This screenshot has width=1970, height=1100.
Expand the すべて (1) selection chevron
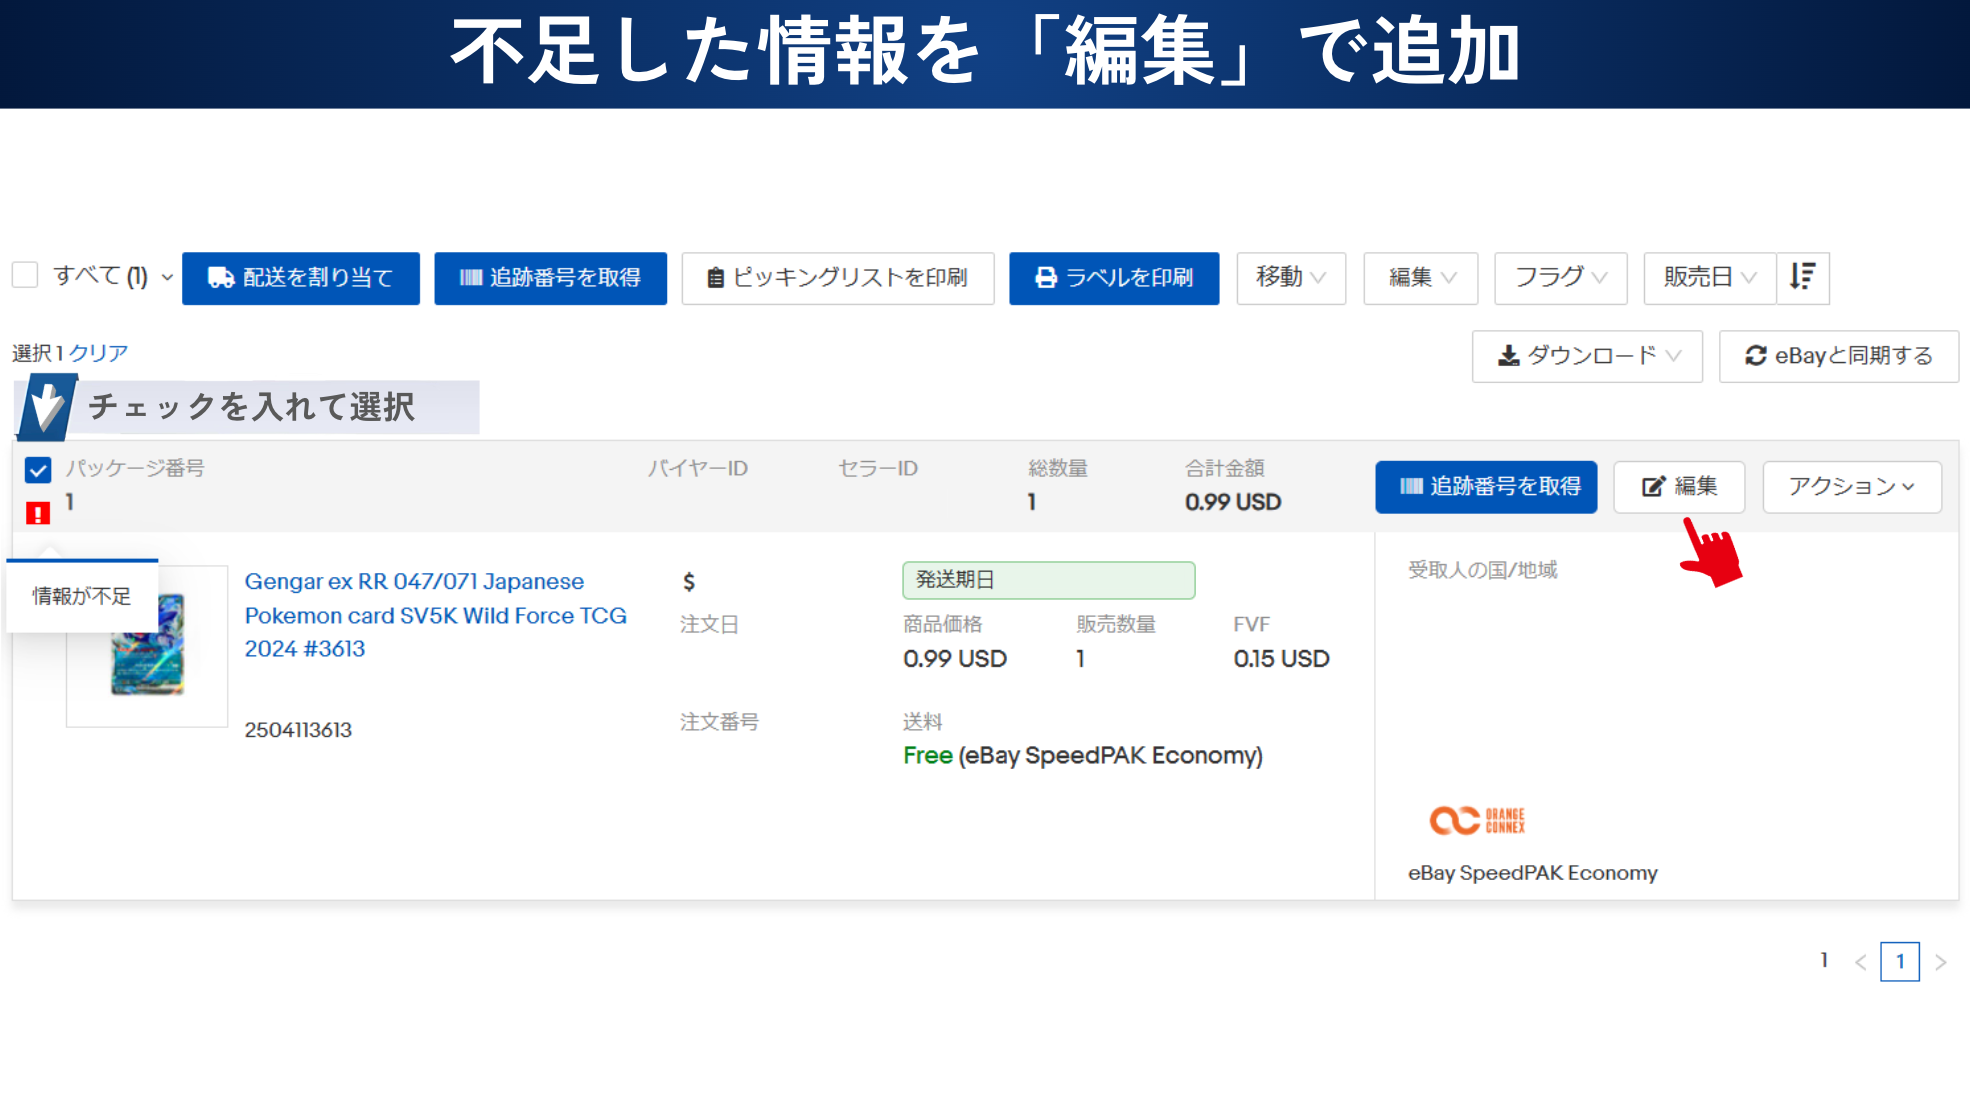(167, 277)
